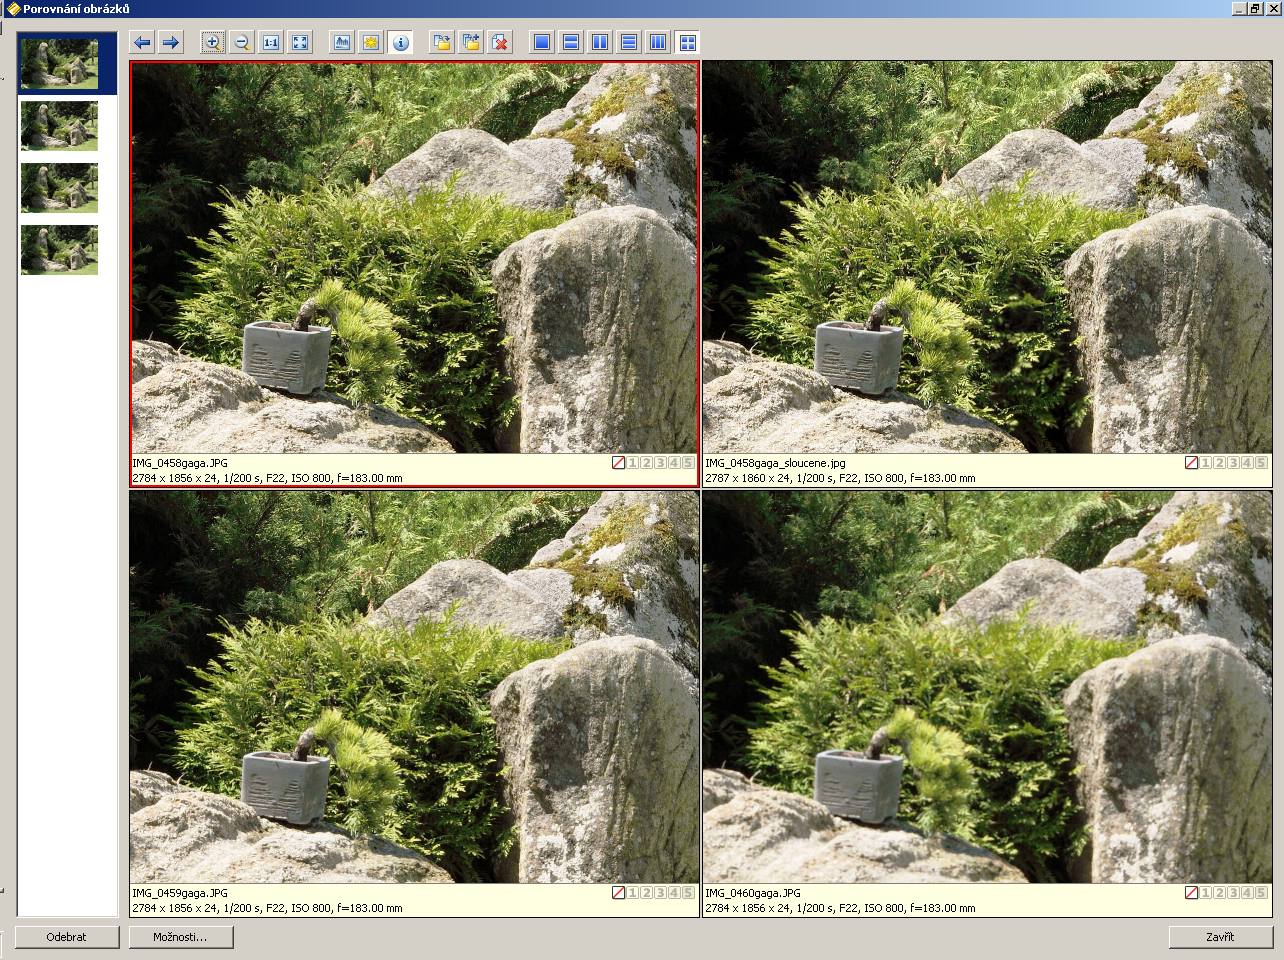Choose three horizontal rows layout
Viewport: 1284px width, 960px height.
(629, 42)
